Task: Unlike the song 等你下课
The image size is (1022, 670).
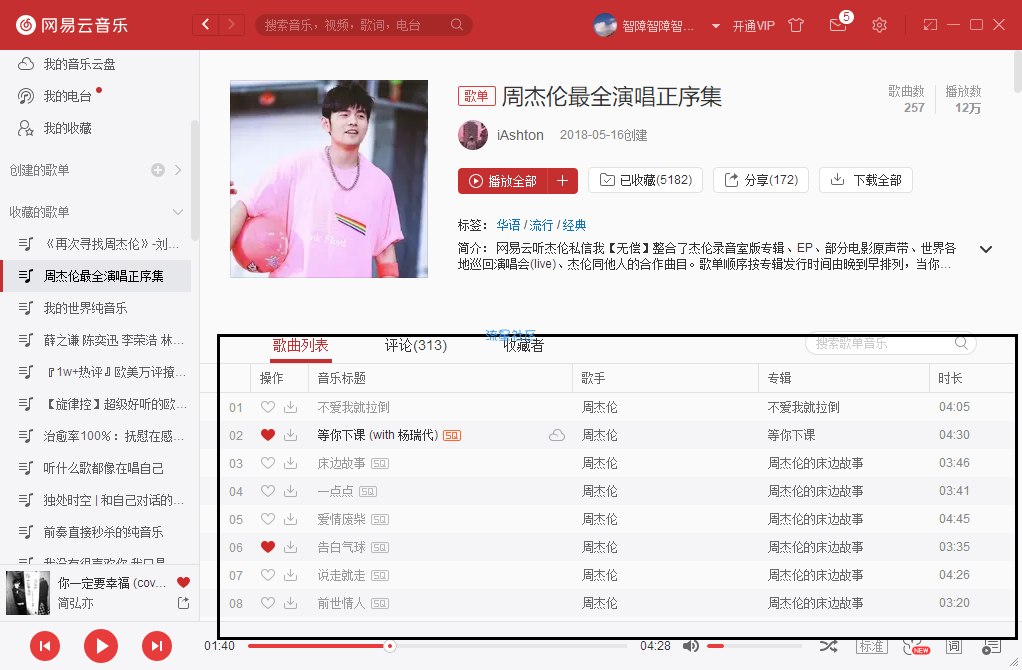Action: pos(268,435)
